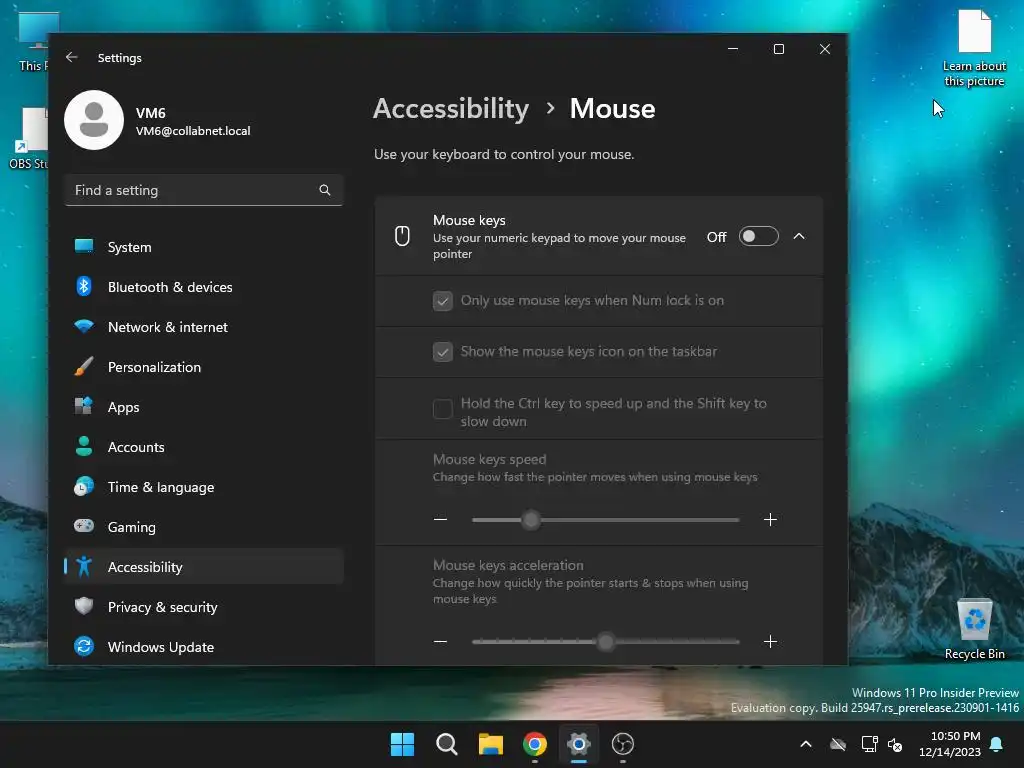Click the Windows Update refresh icon
1024x768 pixels.
[x=84, y=647]
